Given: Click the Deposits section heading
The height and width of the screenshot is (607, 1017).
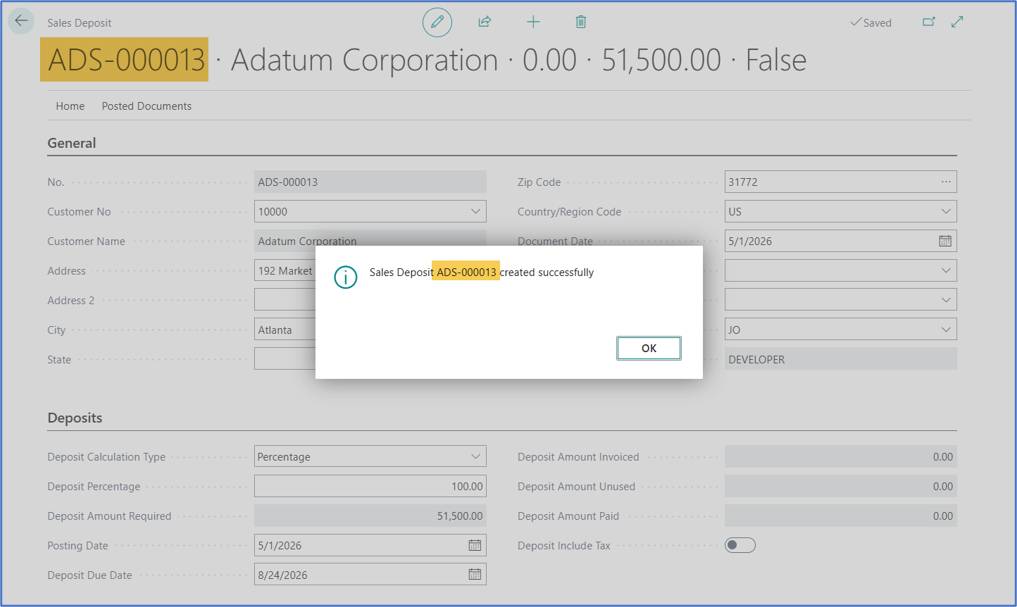Looking at the screenshot, I should pyautogui.click(x=75, y=418).
